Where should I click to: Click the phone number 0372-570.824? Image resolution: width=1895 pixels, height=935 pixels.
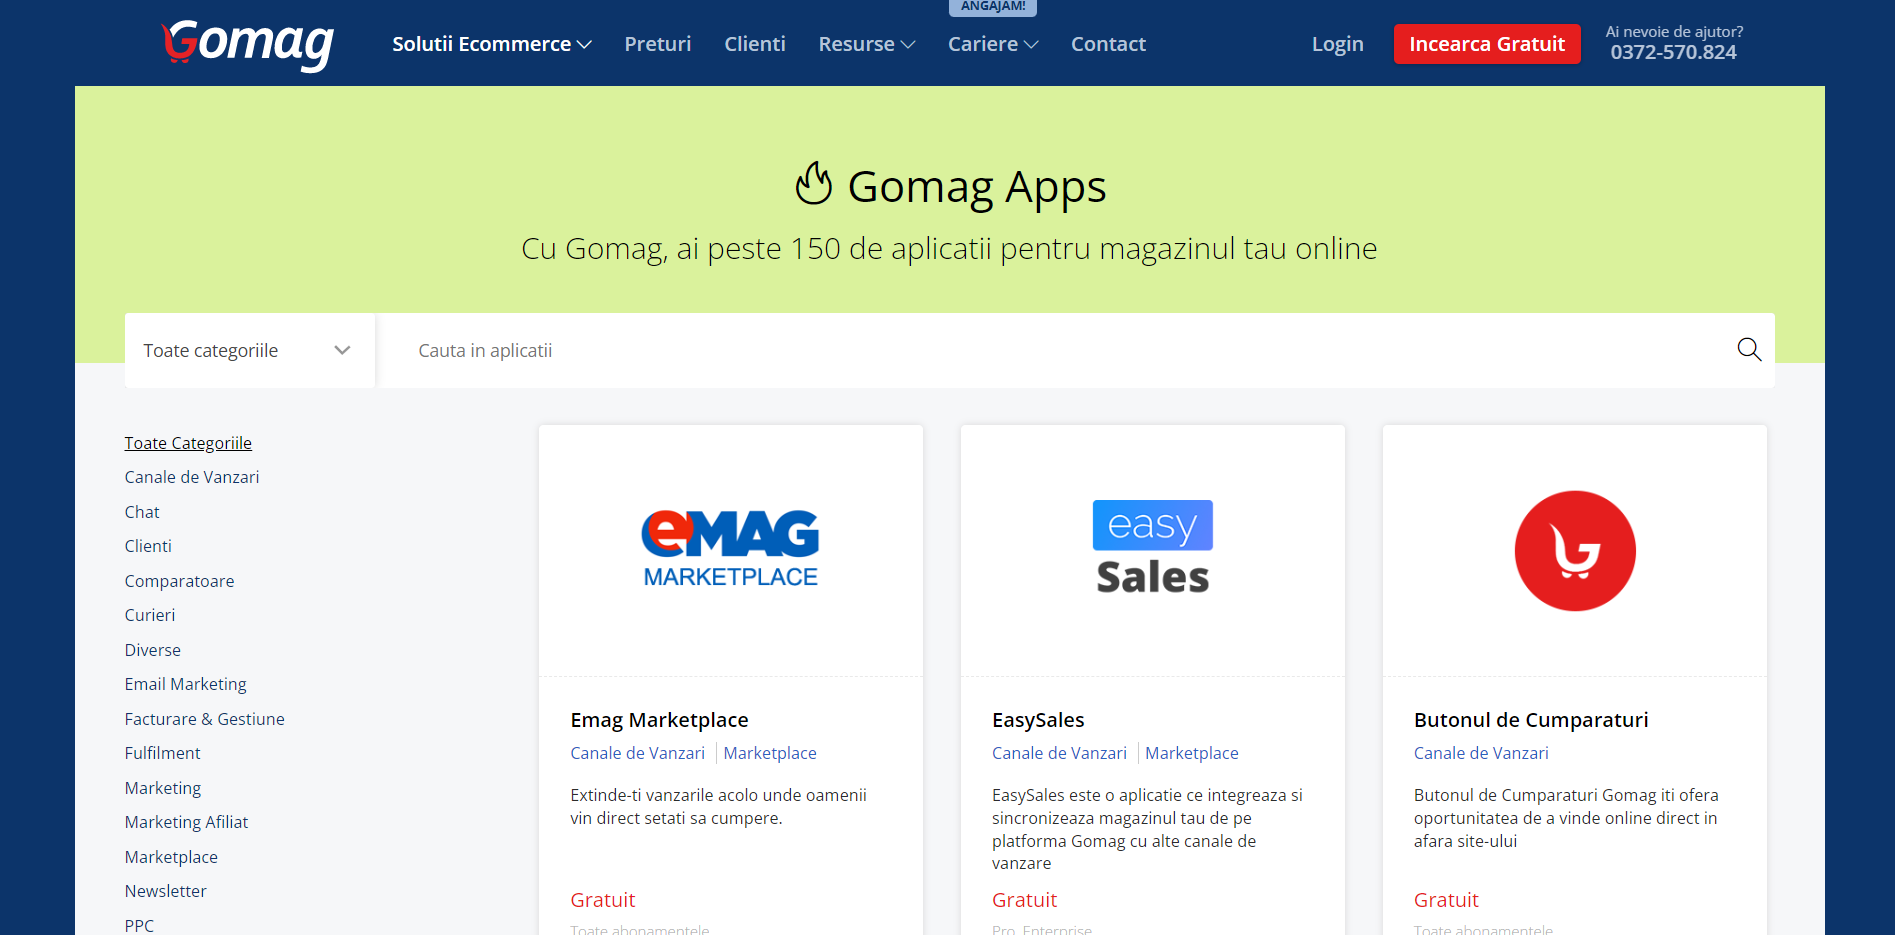point(1673,53)
